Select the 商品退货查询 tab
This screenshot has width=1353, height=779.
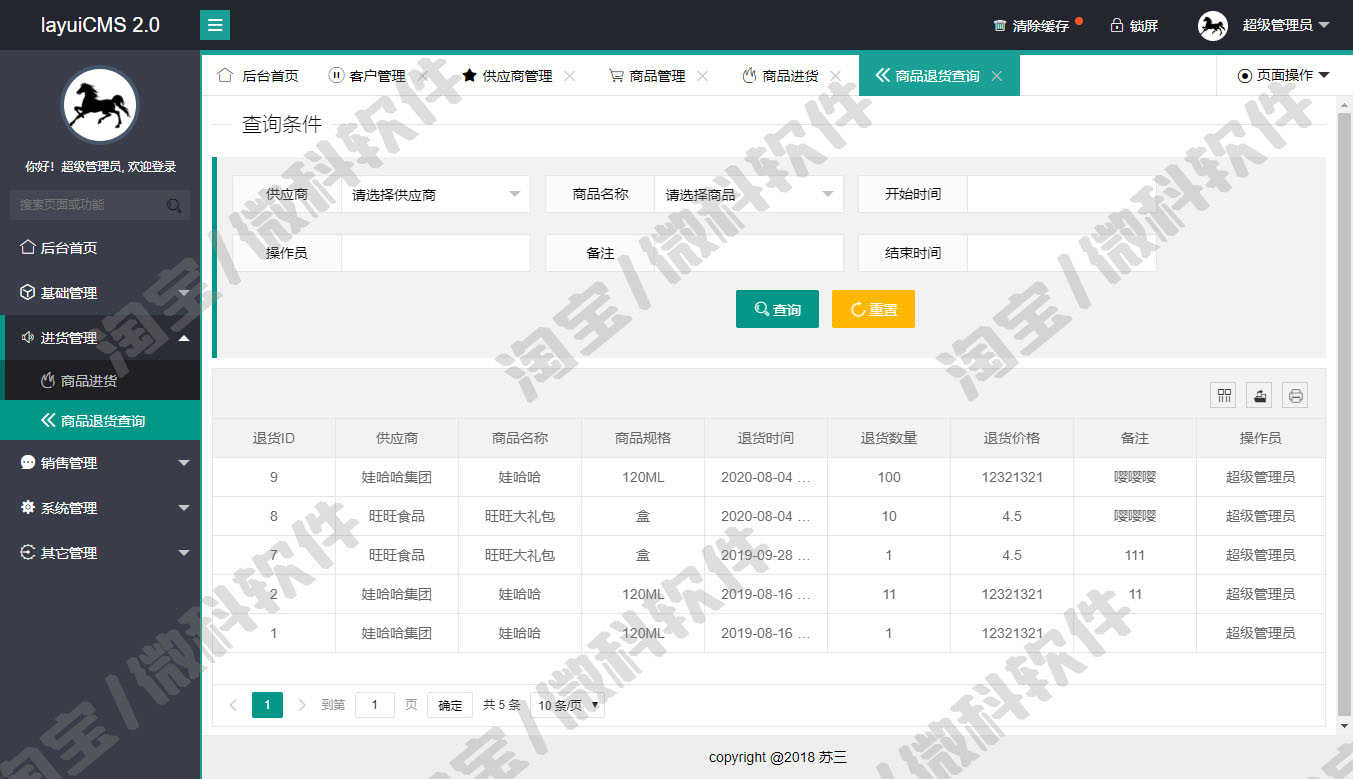[x=937, y=76]
